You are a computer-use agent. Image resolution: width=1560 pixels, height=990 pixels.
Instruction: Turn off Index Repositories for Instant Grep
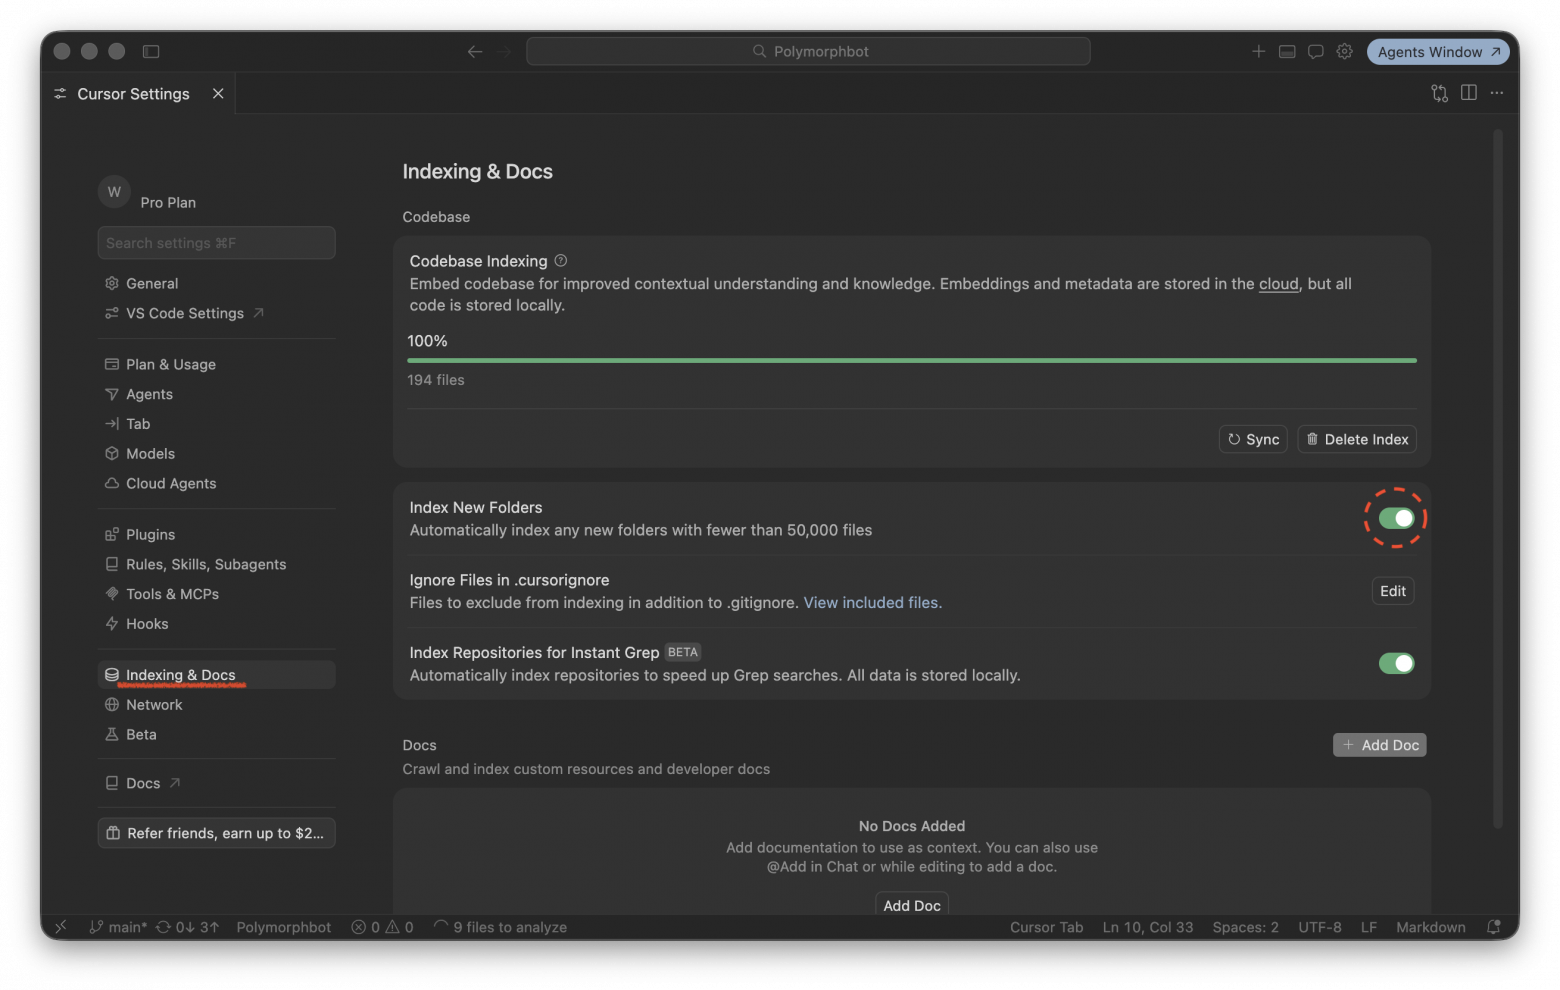pos(1396,663)
